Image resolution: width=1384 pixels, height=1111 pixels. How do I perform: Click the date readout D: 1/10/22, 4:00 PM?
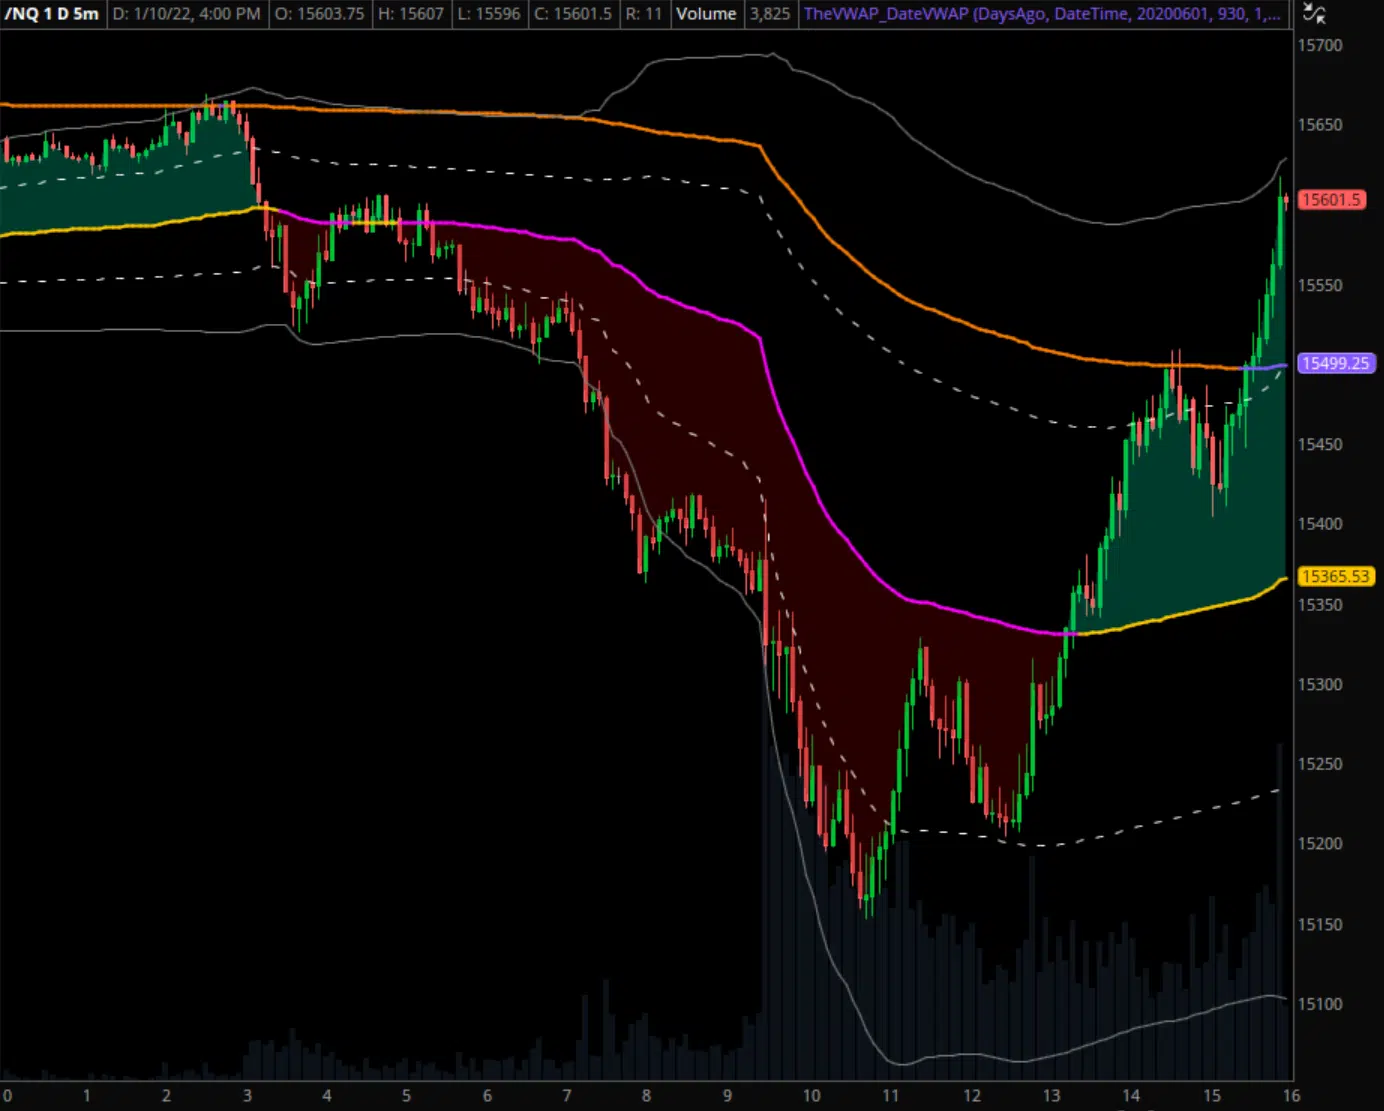[187, 14]
